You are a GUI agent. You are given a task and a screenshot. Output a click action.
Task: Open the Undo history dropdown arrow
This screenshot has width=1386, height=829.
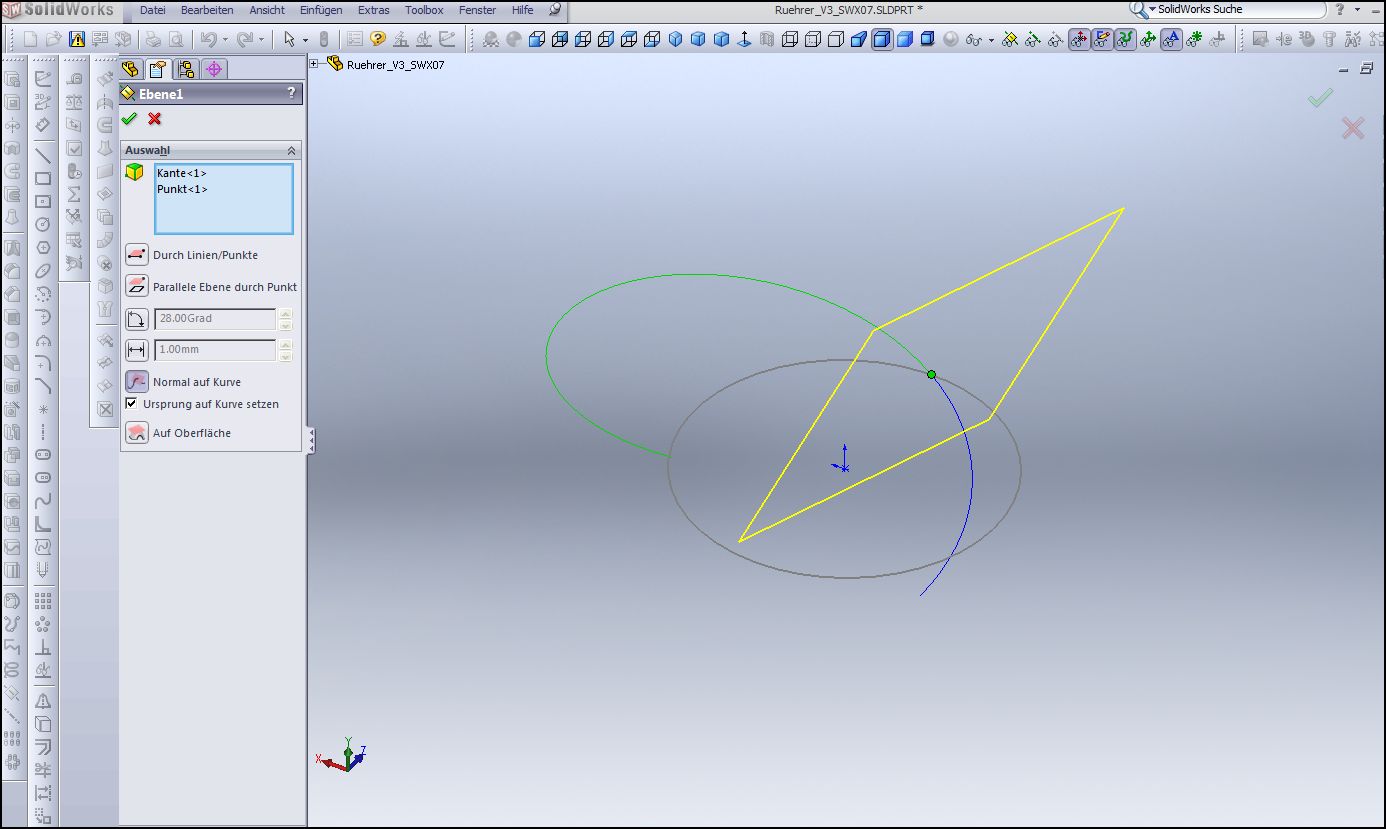[x=225, y=40]
